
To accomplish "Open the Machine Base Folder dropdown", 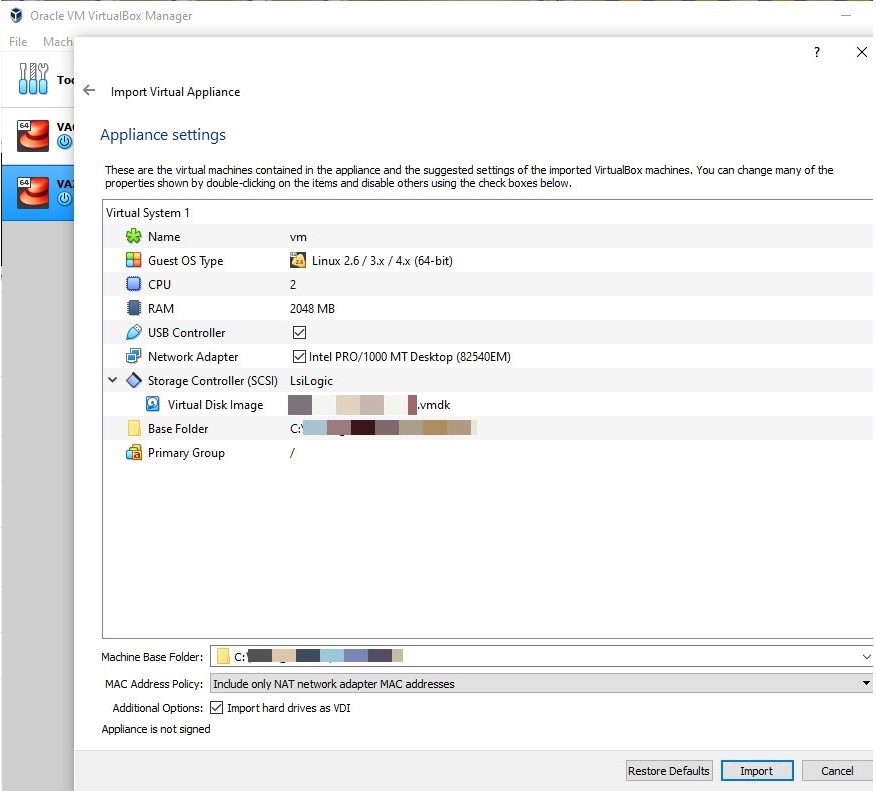I will coord(865,657).
